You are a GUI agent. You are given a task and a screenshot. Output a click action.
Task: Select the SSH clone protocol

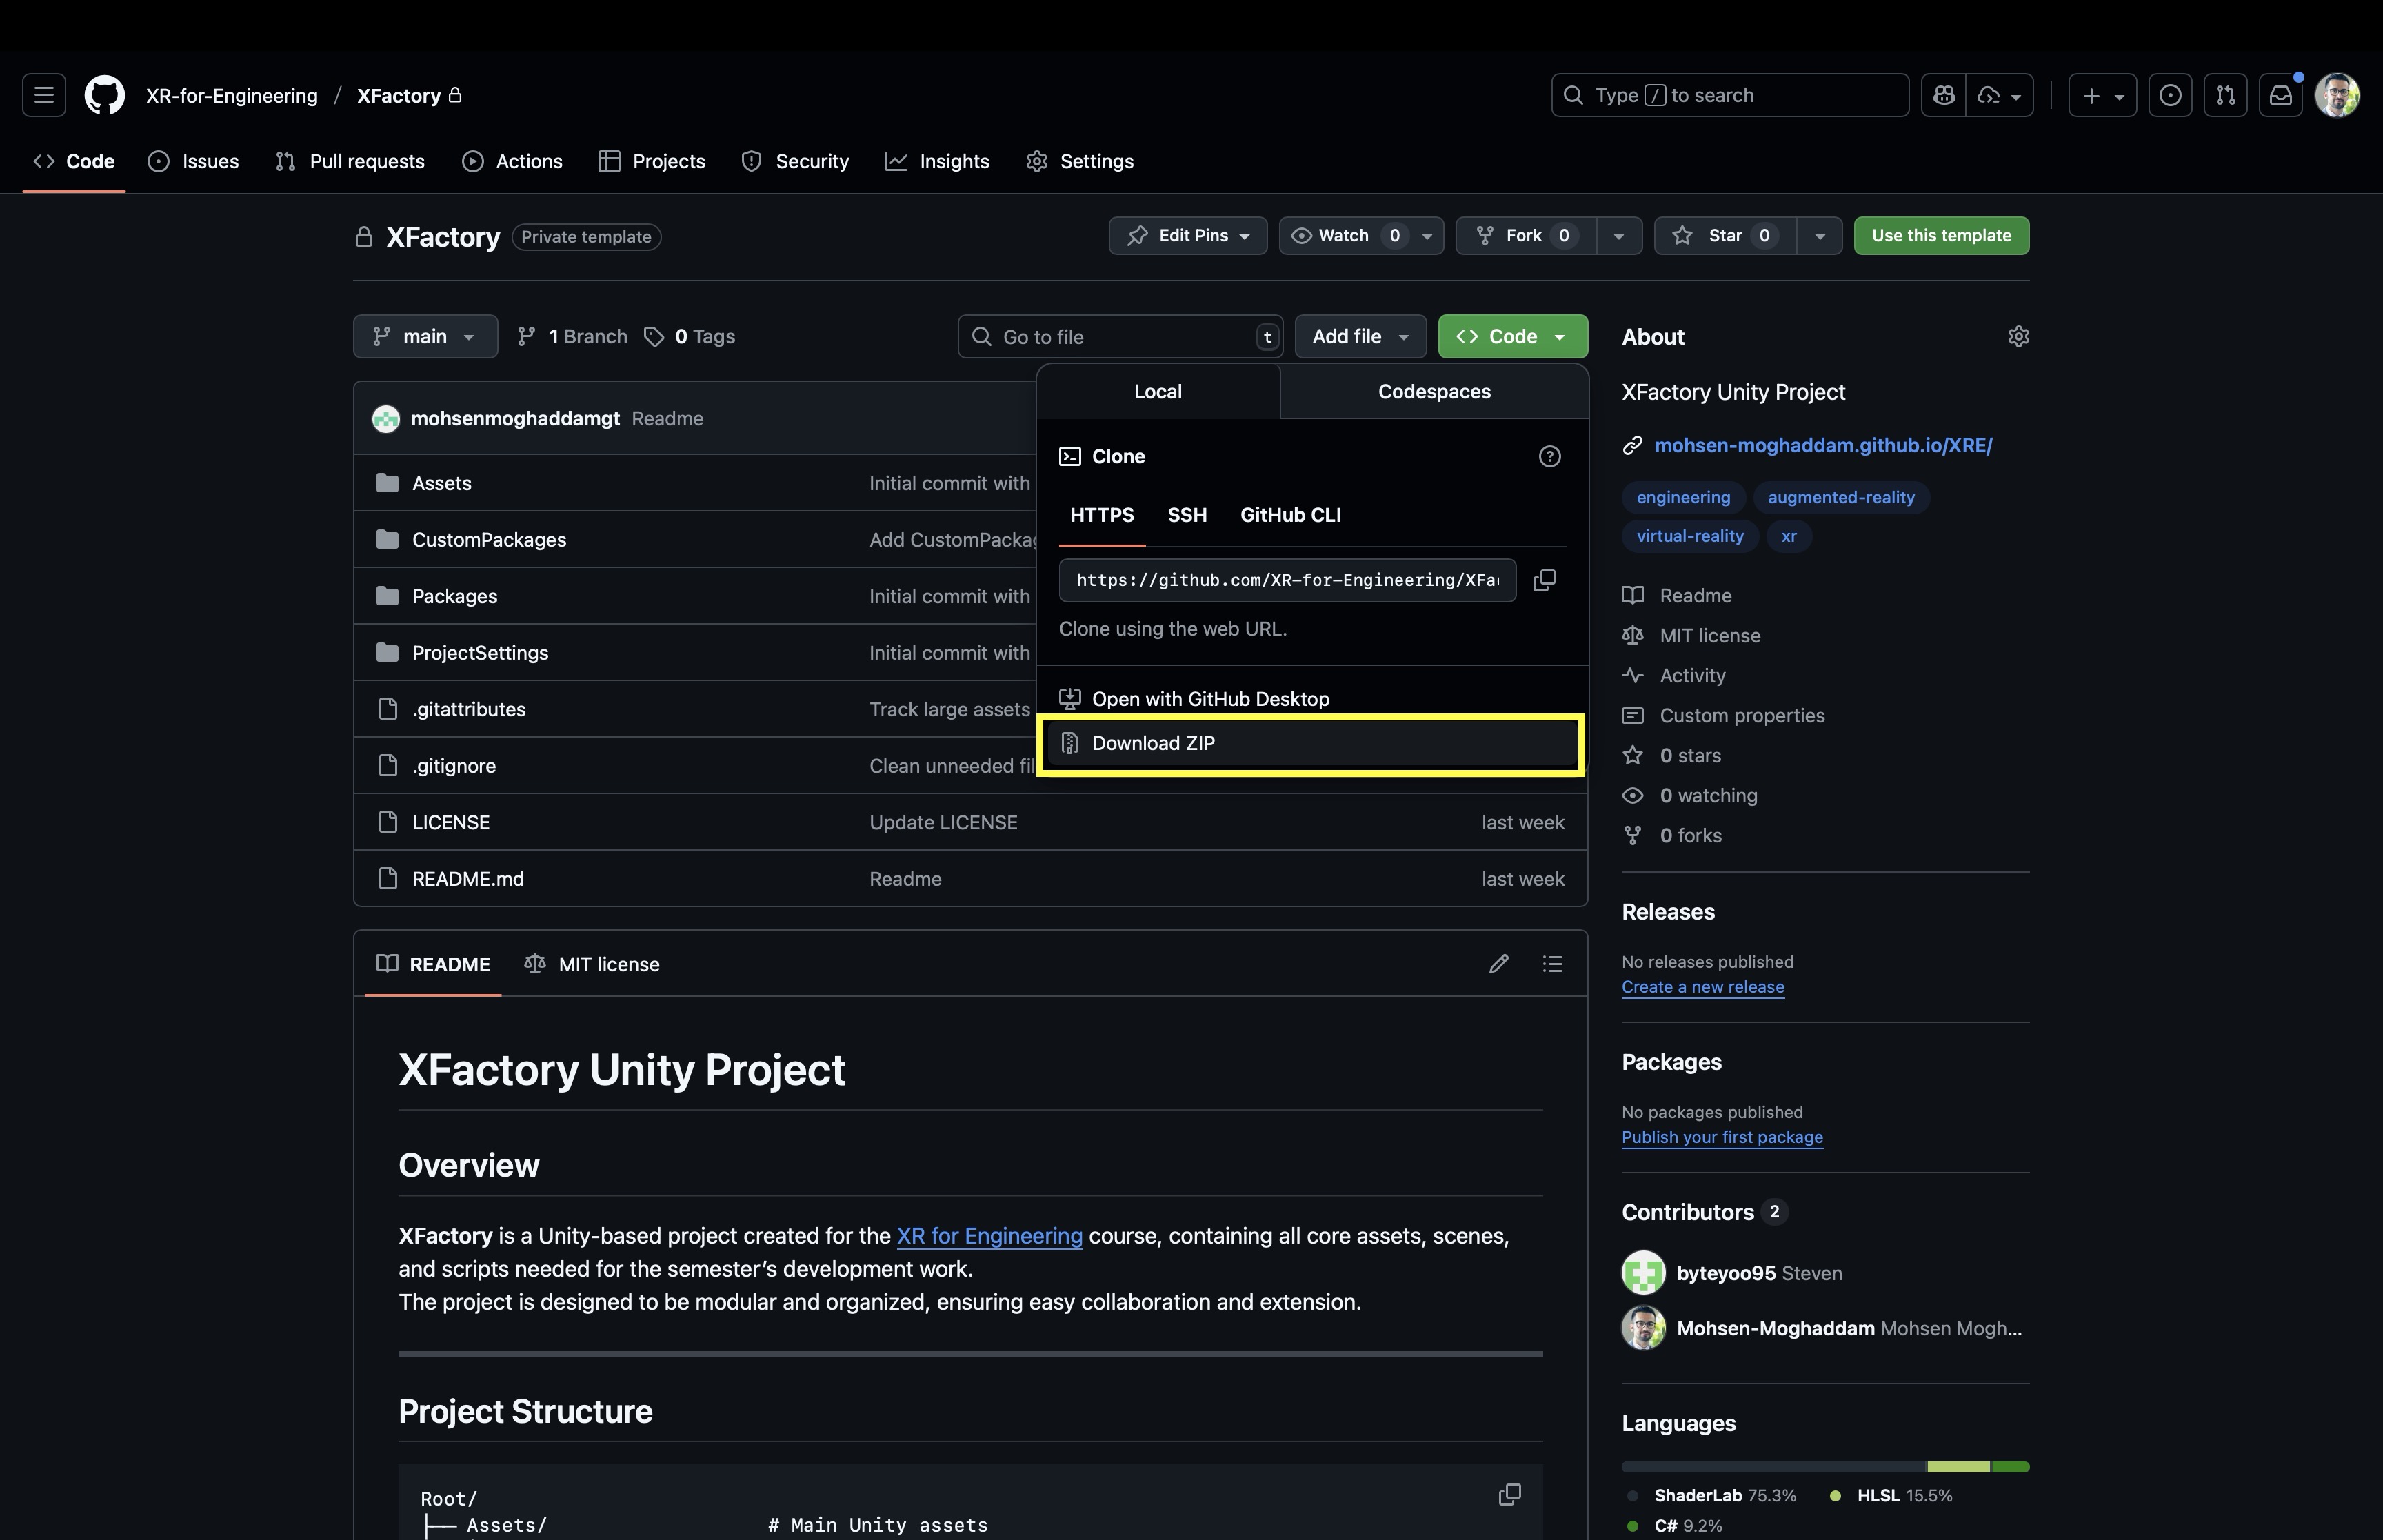[1187, 515]
